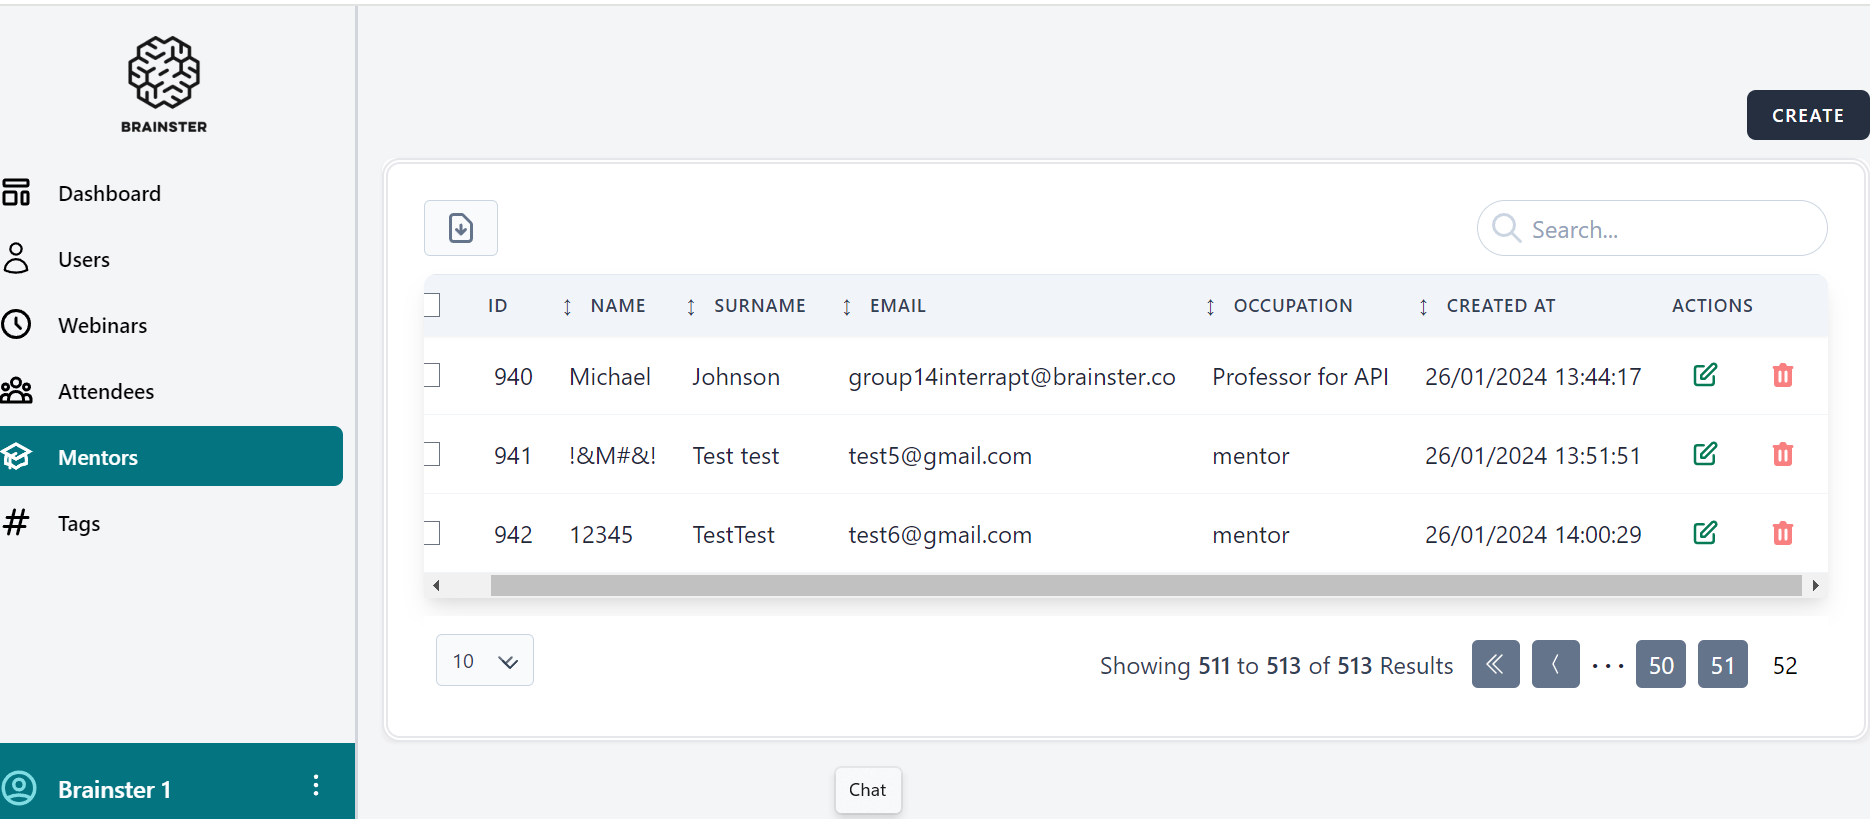Viewport: 1870px width, 819px height.
Task: Go to page 50 of results
Action: (1660, 665)
